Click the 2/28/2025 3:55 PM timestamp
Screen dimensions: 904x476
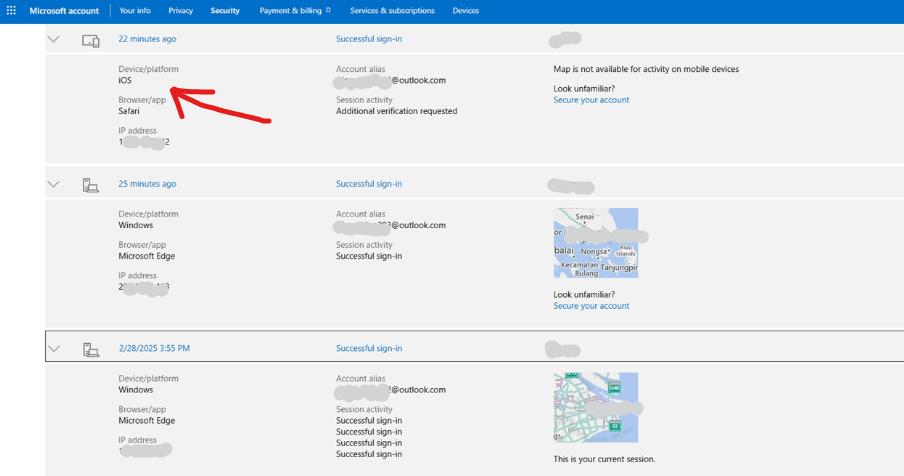(x=155, y=348)
